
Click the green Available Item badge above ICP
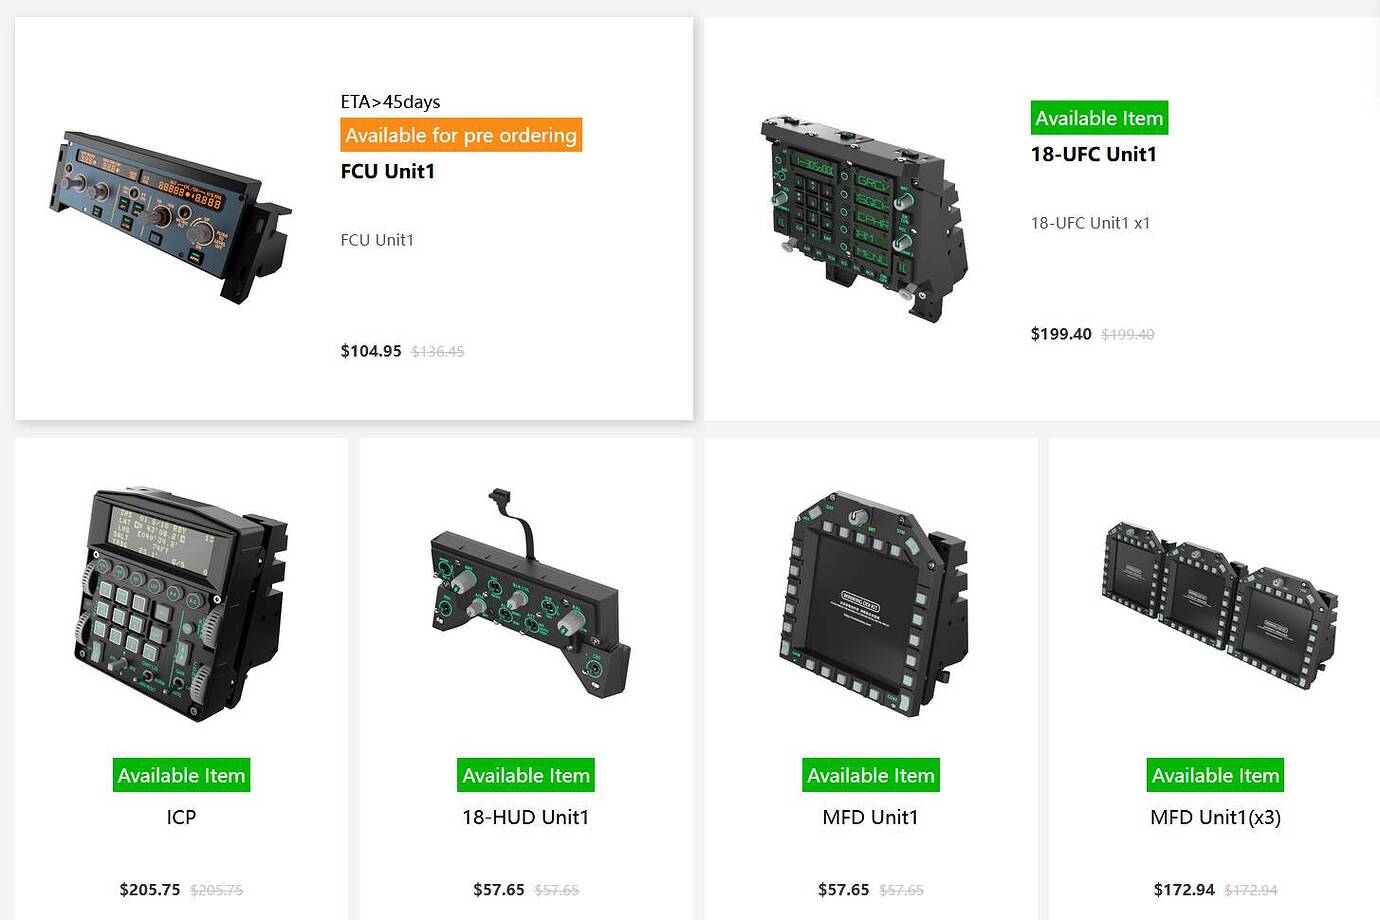(181, 775)
